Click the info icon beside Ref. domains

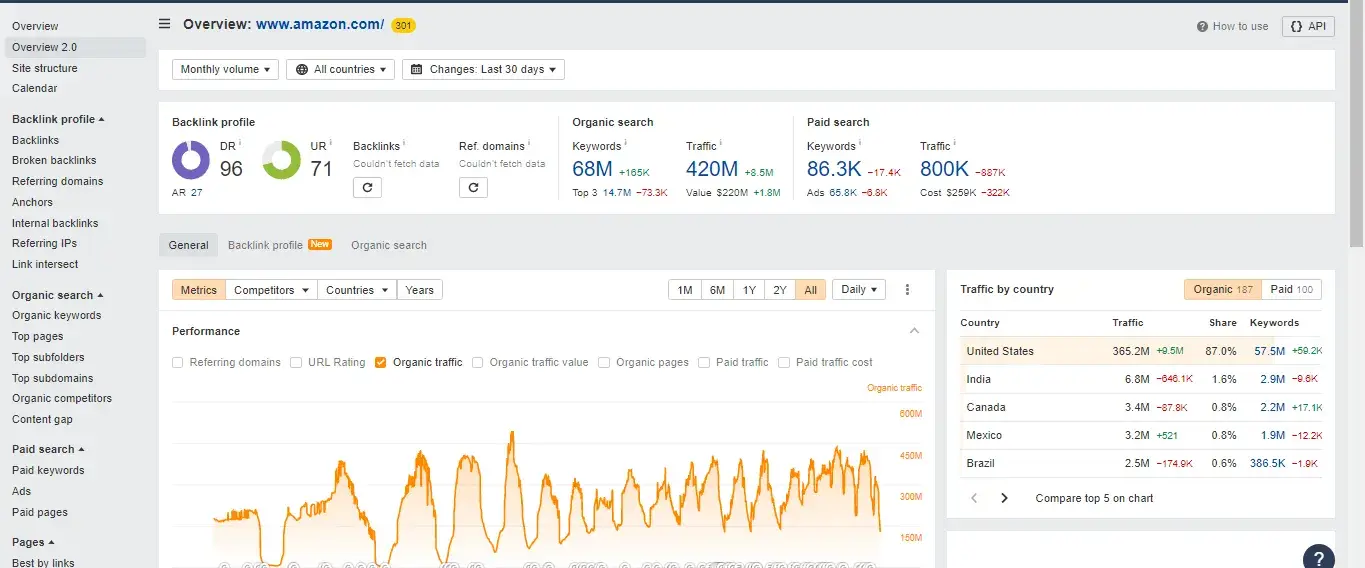point(530,143)
